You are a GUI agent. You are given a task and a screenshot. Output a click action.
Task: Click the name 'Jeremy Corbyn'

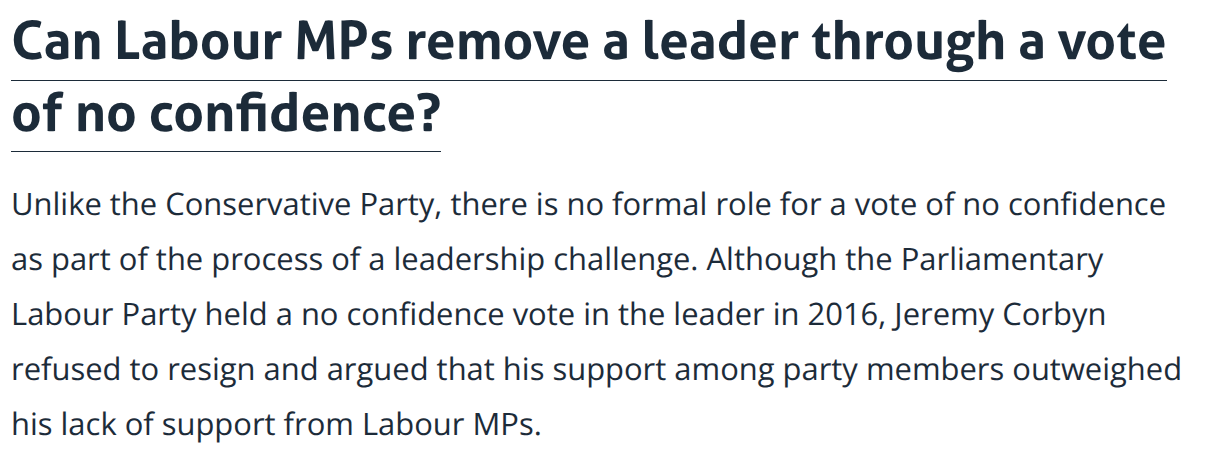click(x=995, y=315)
